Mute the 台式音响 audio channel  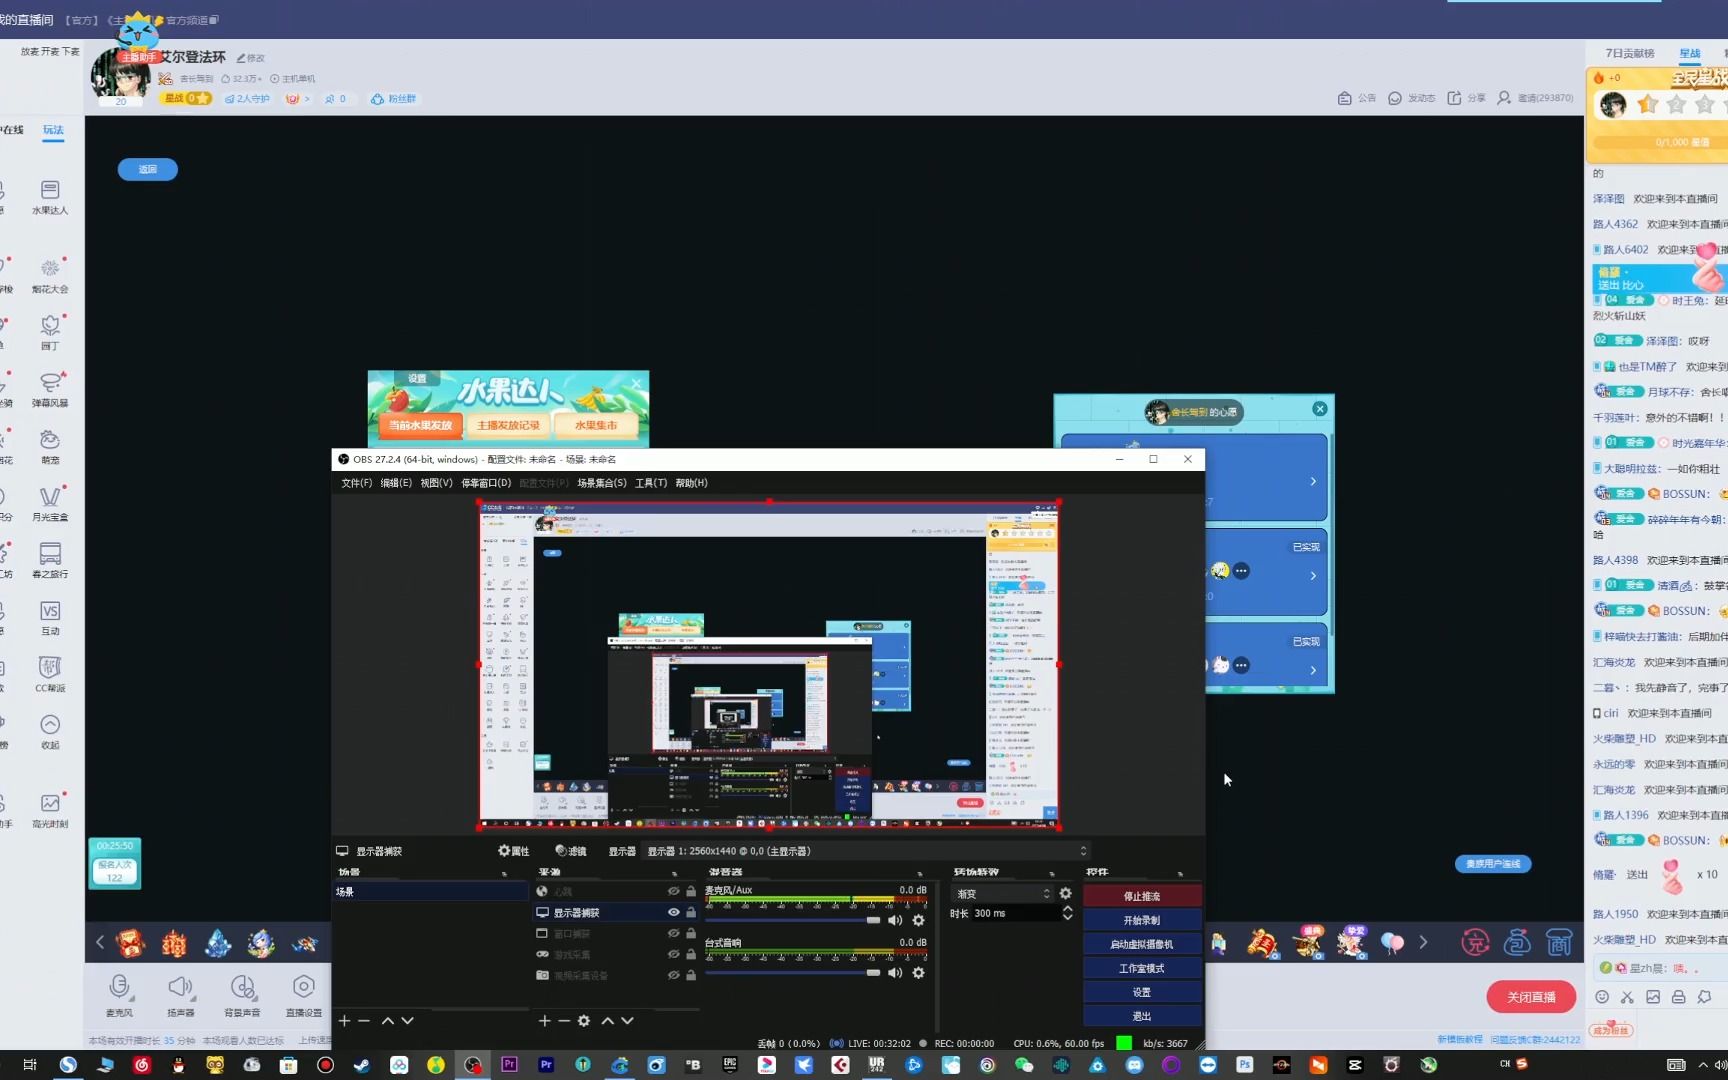pyautogui.click(x=895, y=972)
